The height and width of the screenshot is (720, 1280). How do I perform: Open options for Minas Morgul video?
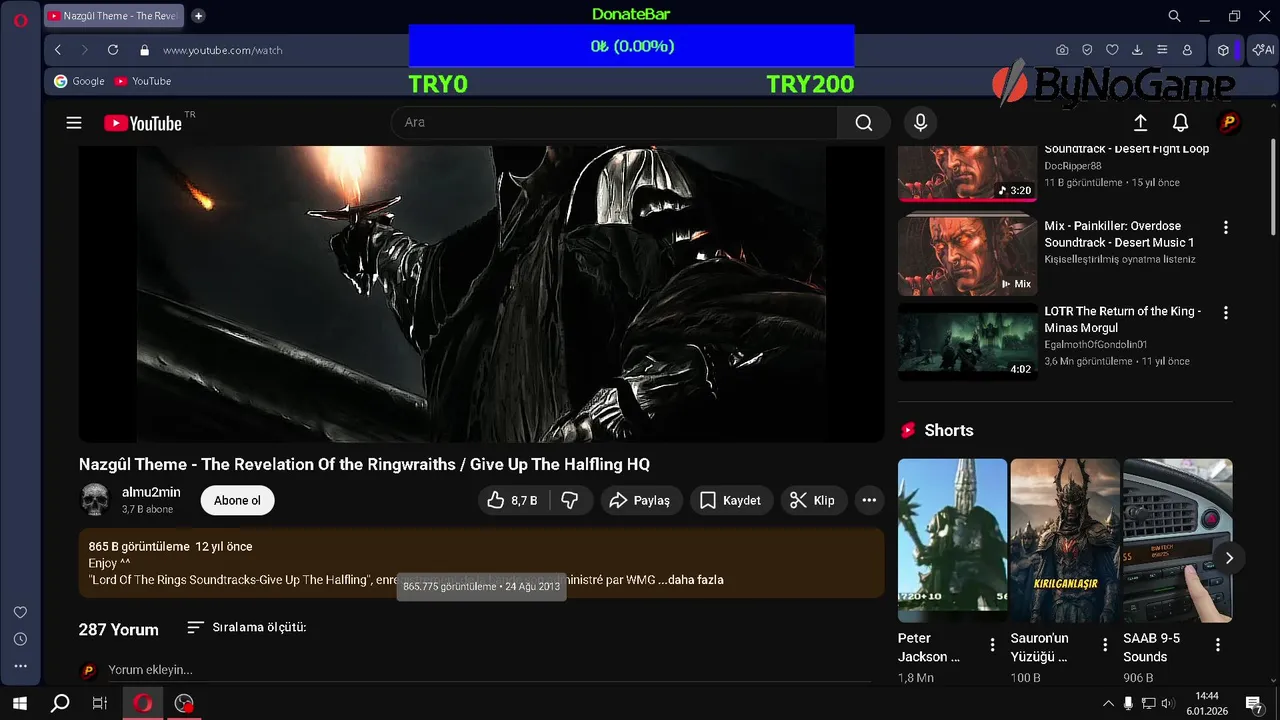[1226, 312]
